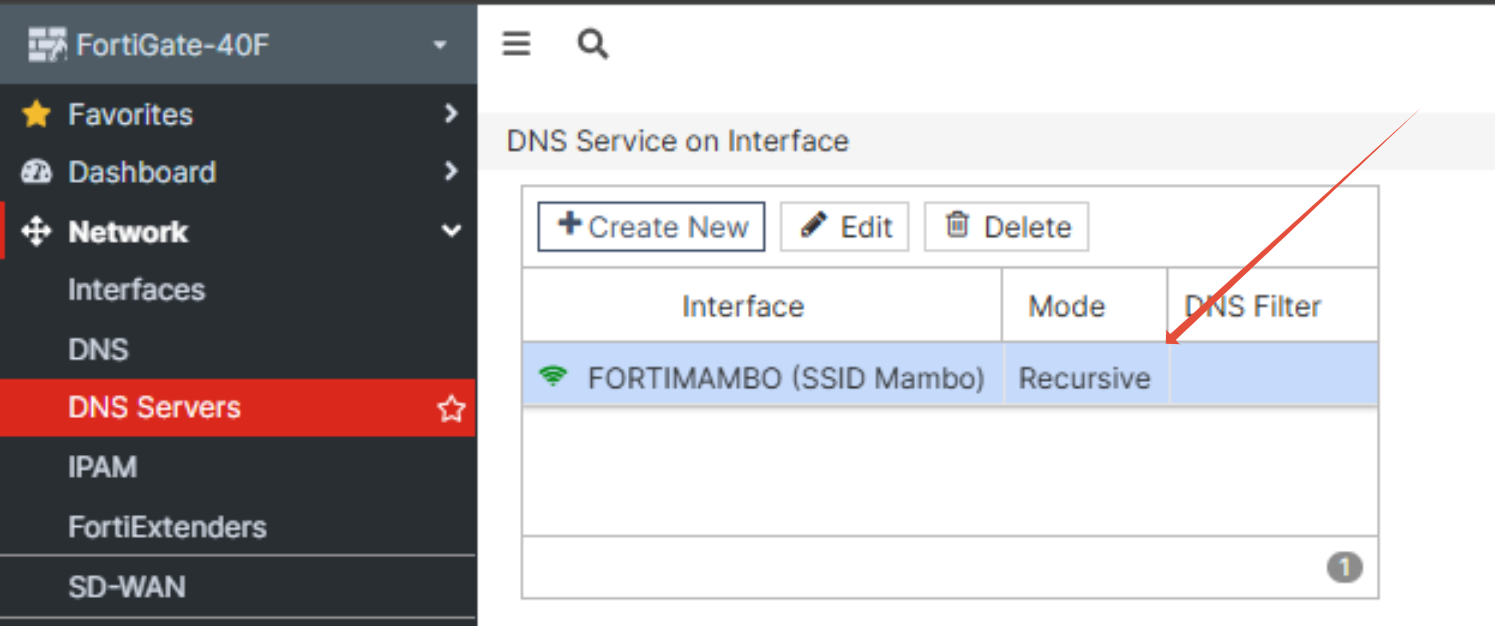Open the Favorites menu

point(130,114)
